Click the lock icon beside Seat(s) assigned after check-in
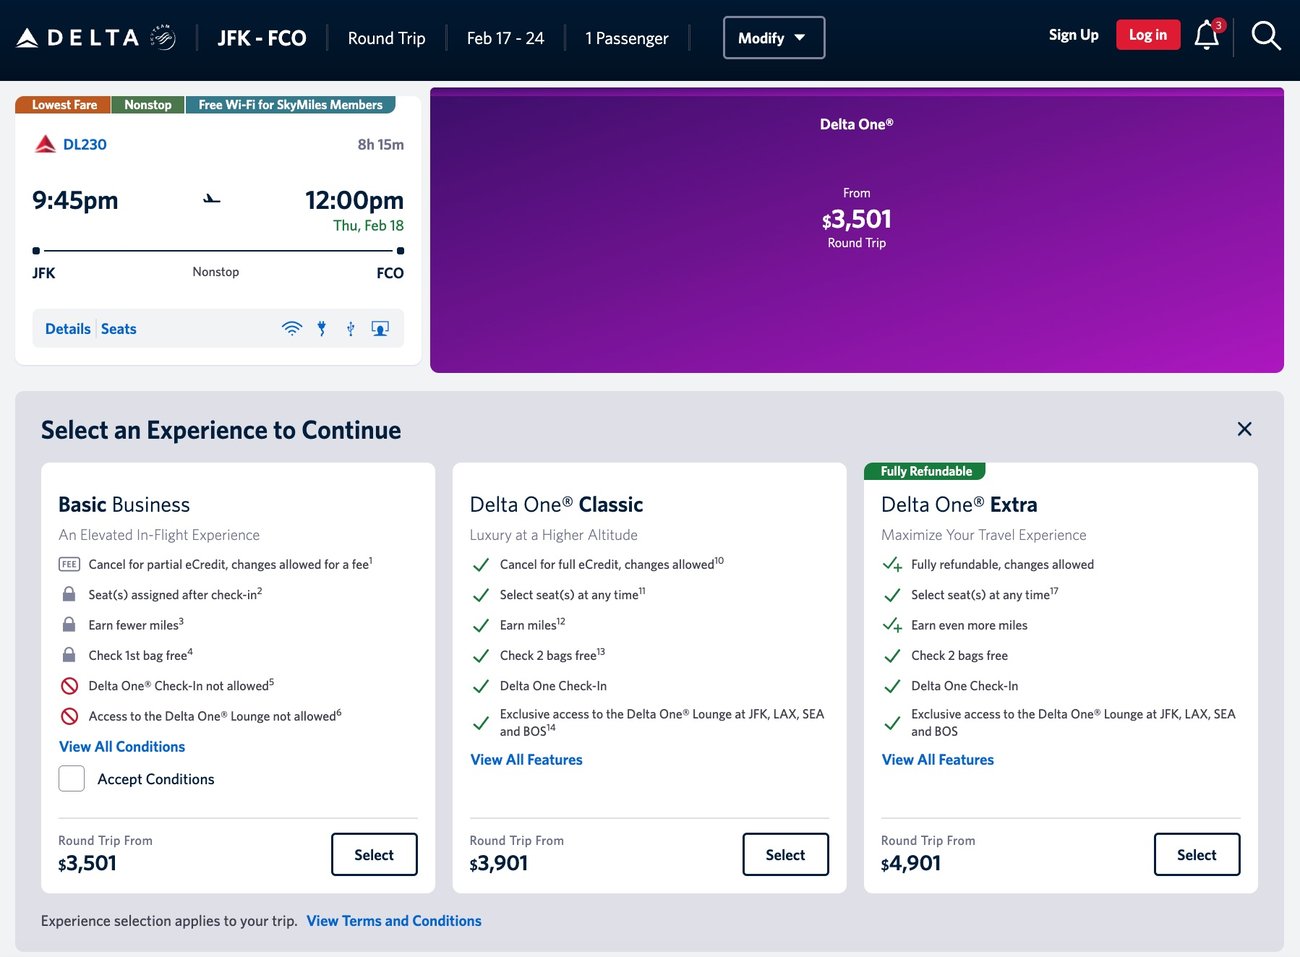Screen dimensions: 1300x957 (x=69, y=594)
